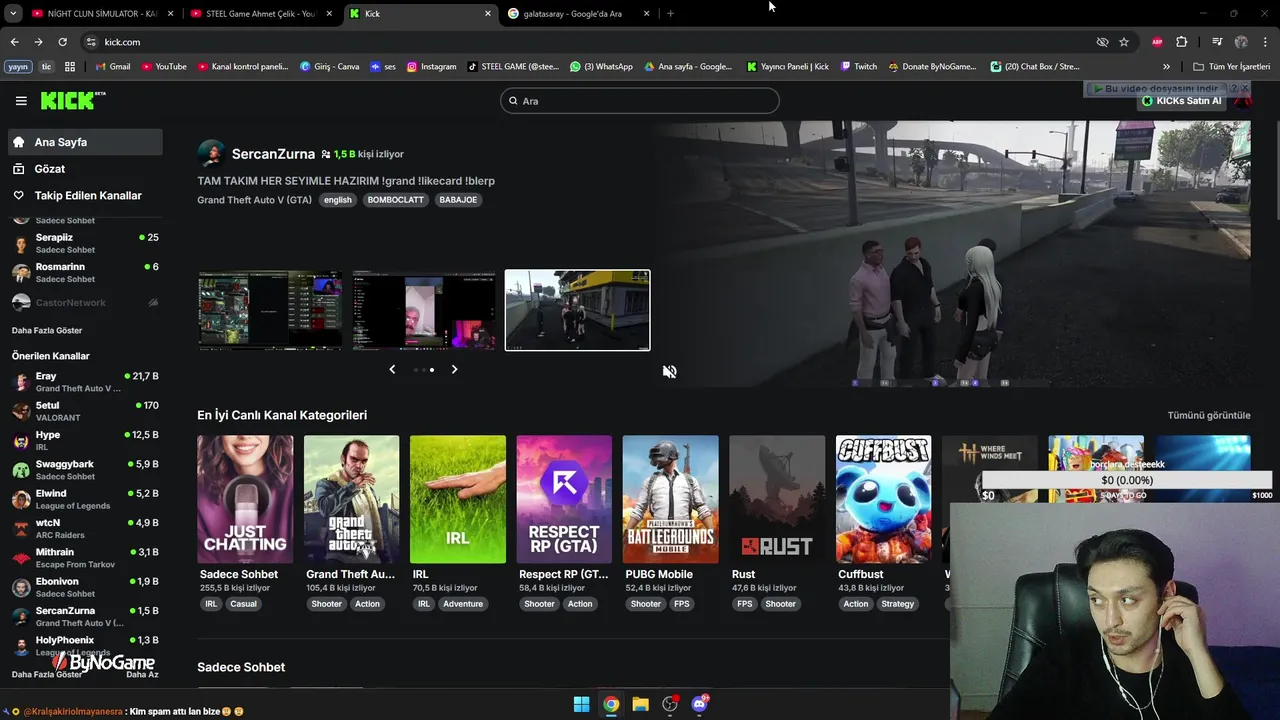1280x720 pixels.
Task: Open Elwind channel in sidebar
Action: (x=85, y=499)
